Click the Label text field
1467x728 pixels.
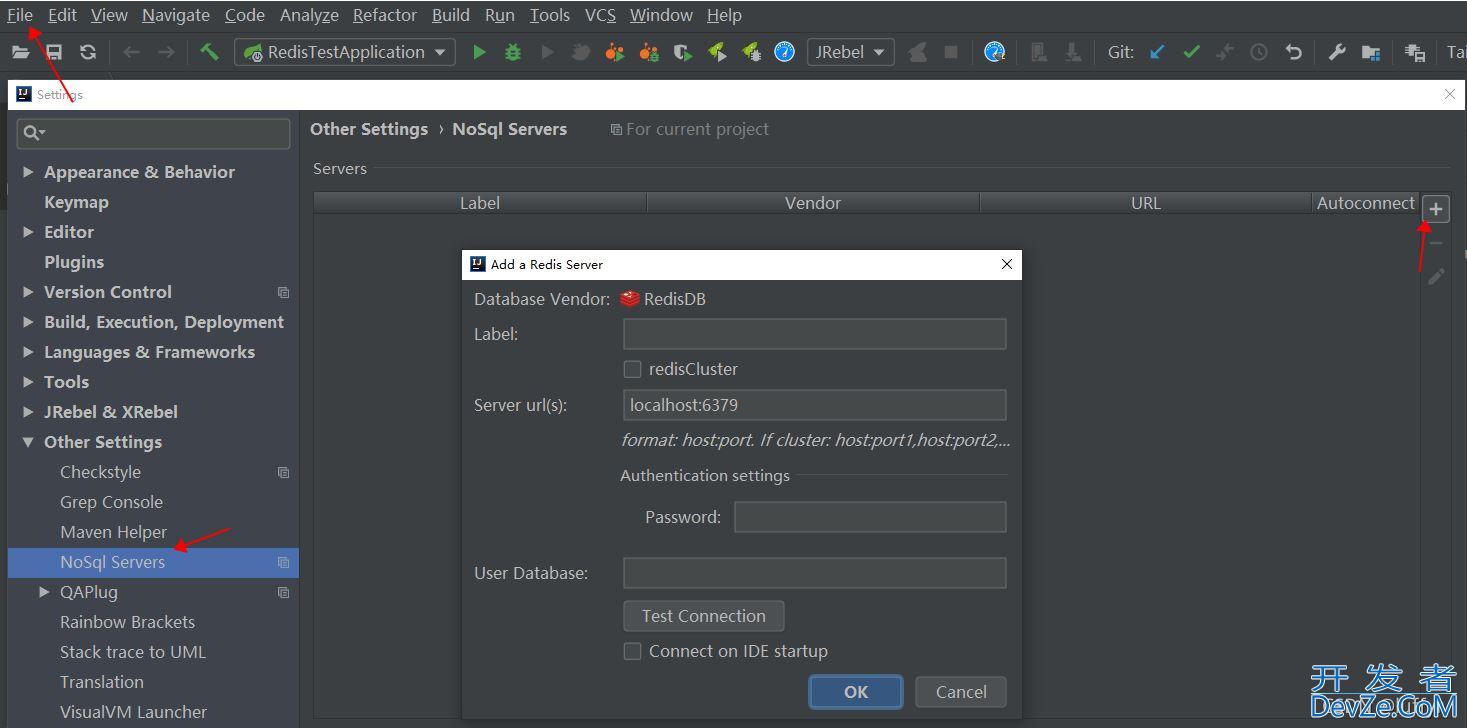(814, 334)
